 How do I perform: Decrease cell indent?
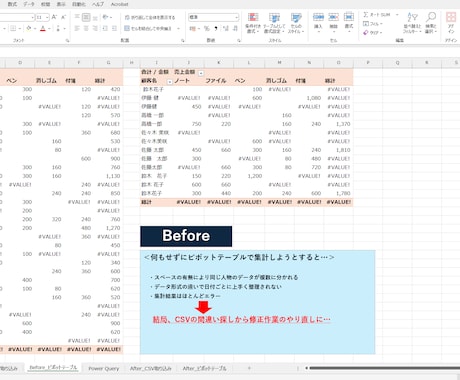(x=105, y=29)
